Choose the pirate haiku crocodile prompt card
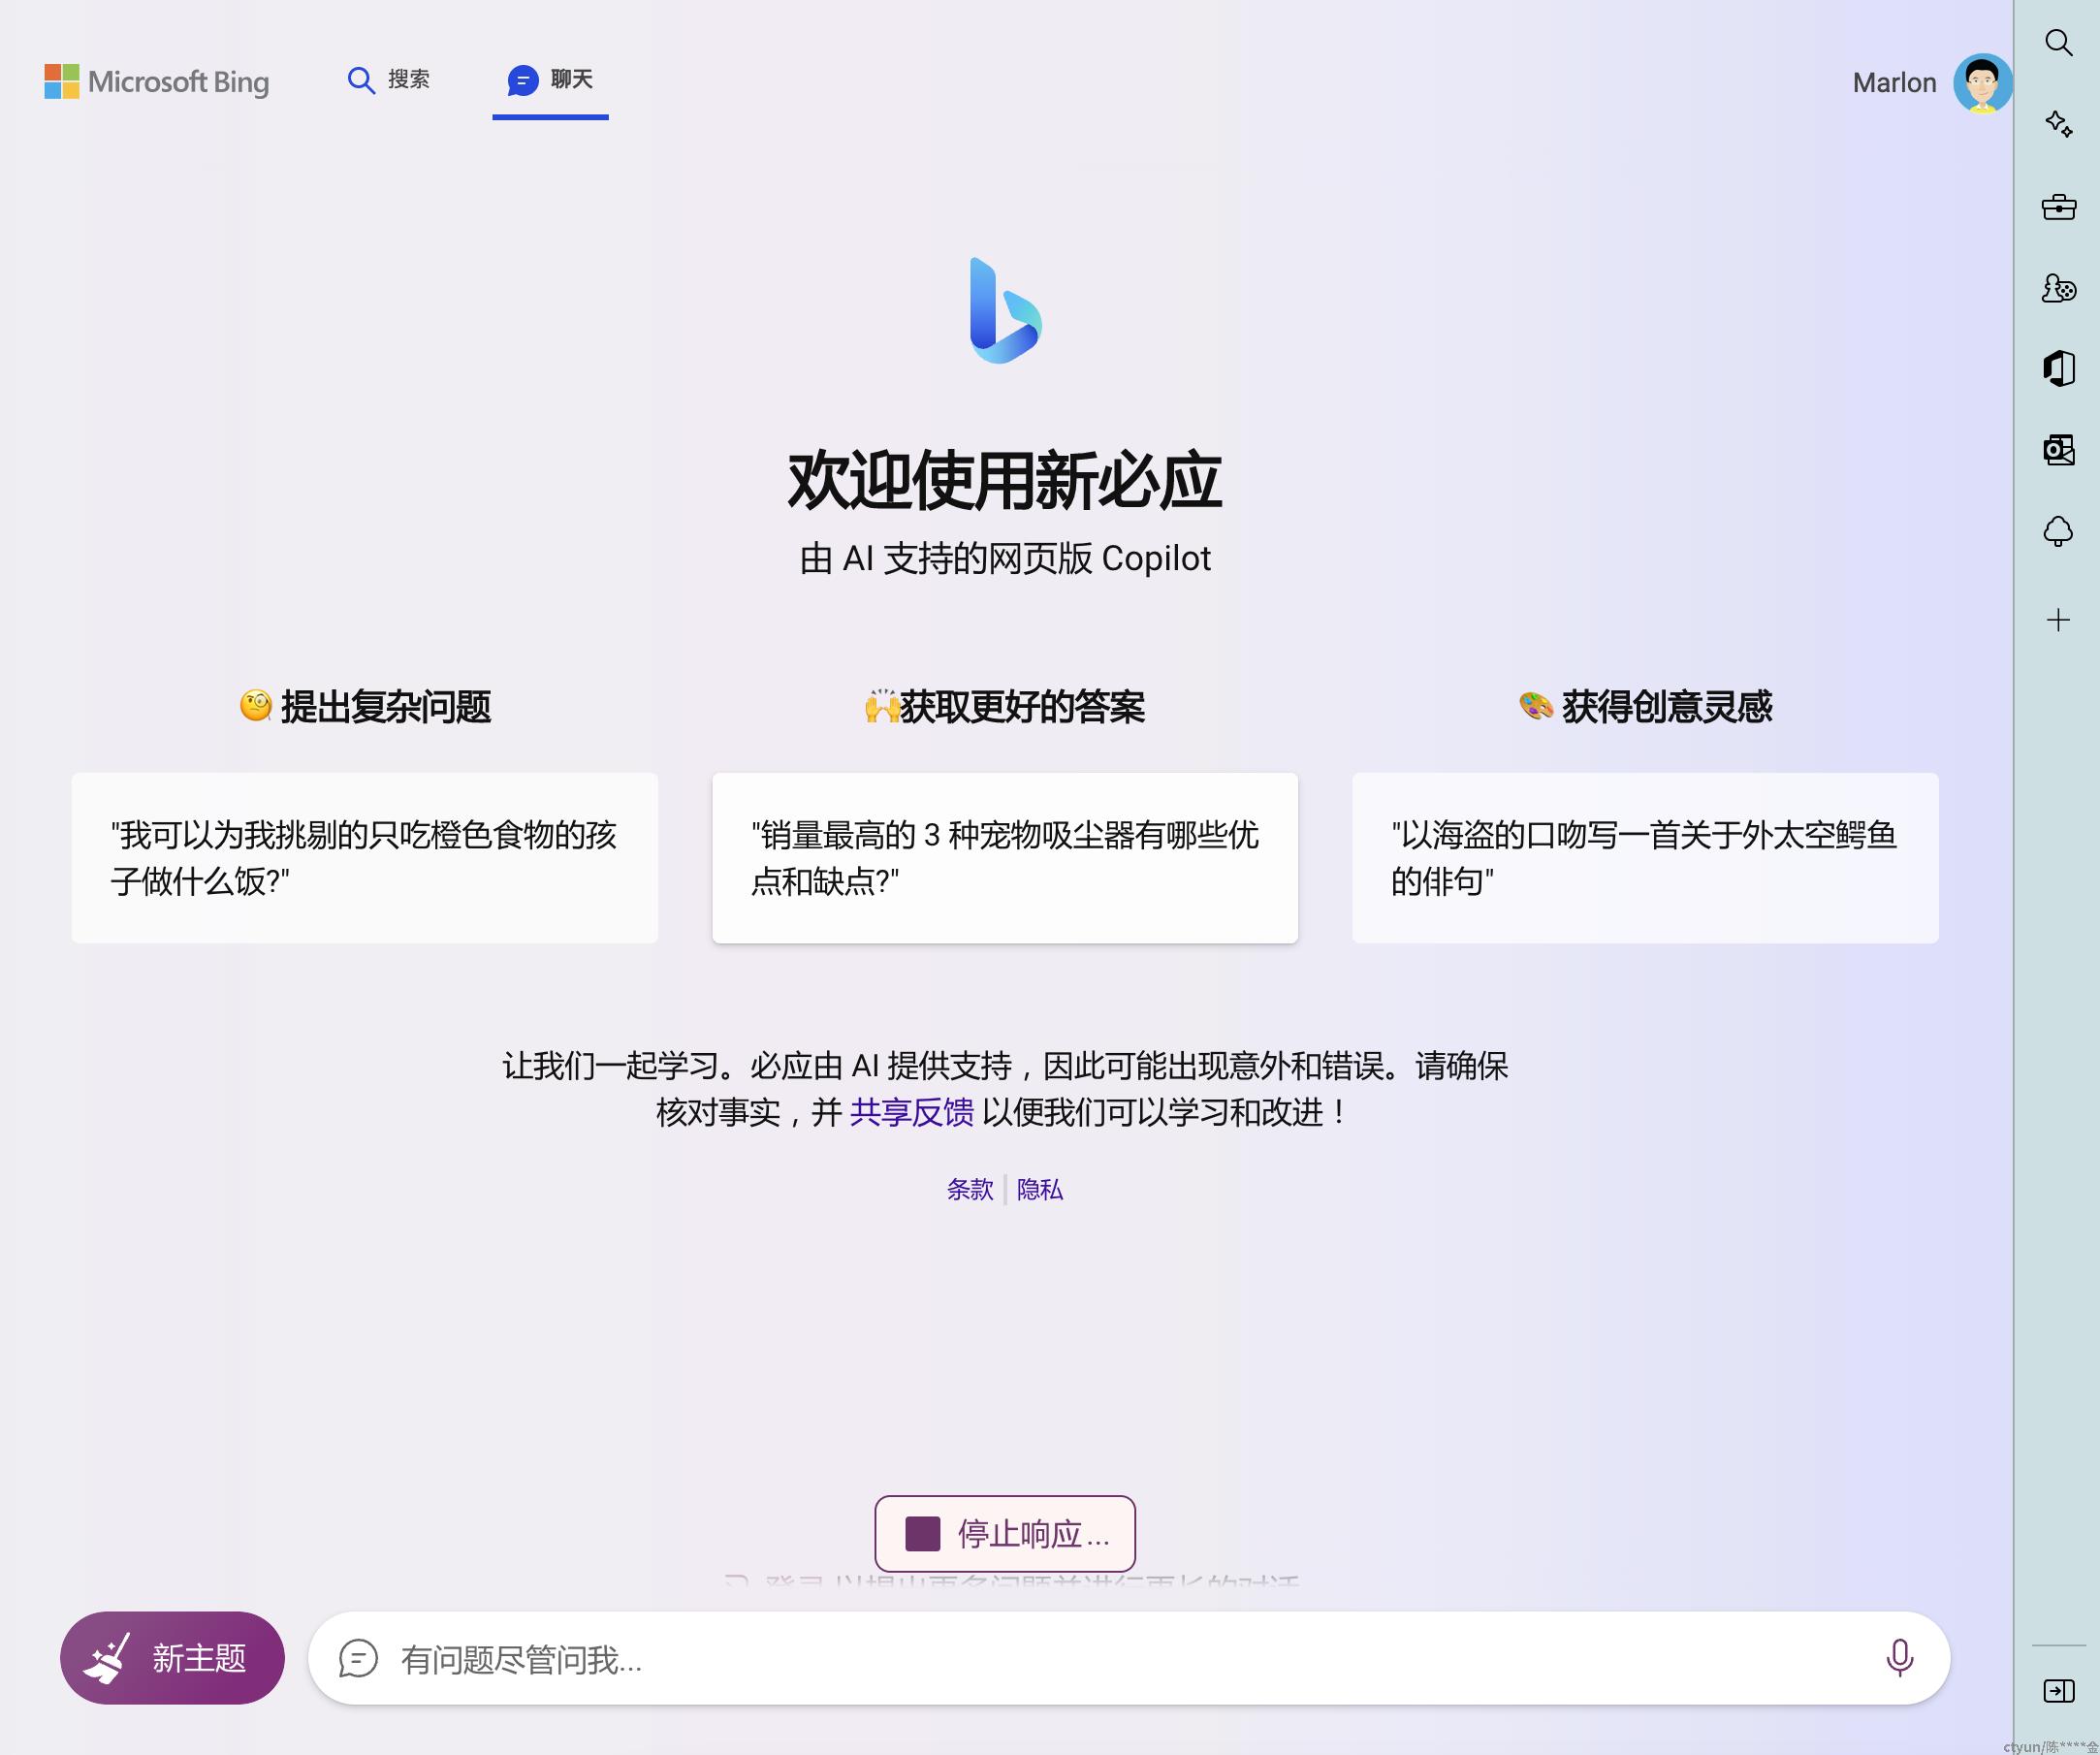 click(x=1645, y=857)
